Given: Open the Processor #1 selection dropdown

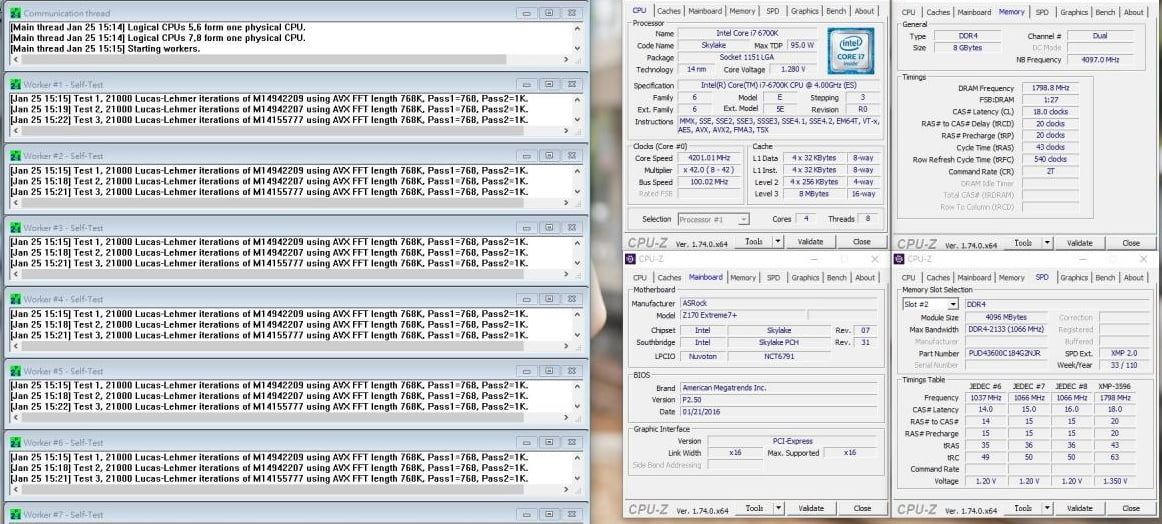Looking at the screenshot, I should pos(743,219).
